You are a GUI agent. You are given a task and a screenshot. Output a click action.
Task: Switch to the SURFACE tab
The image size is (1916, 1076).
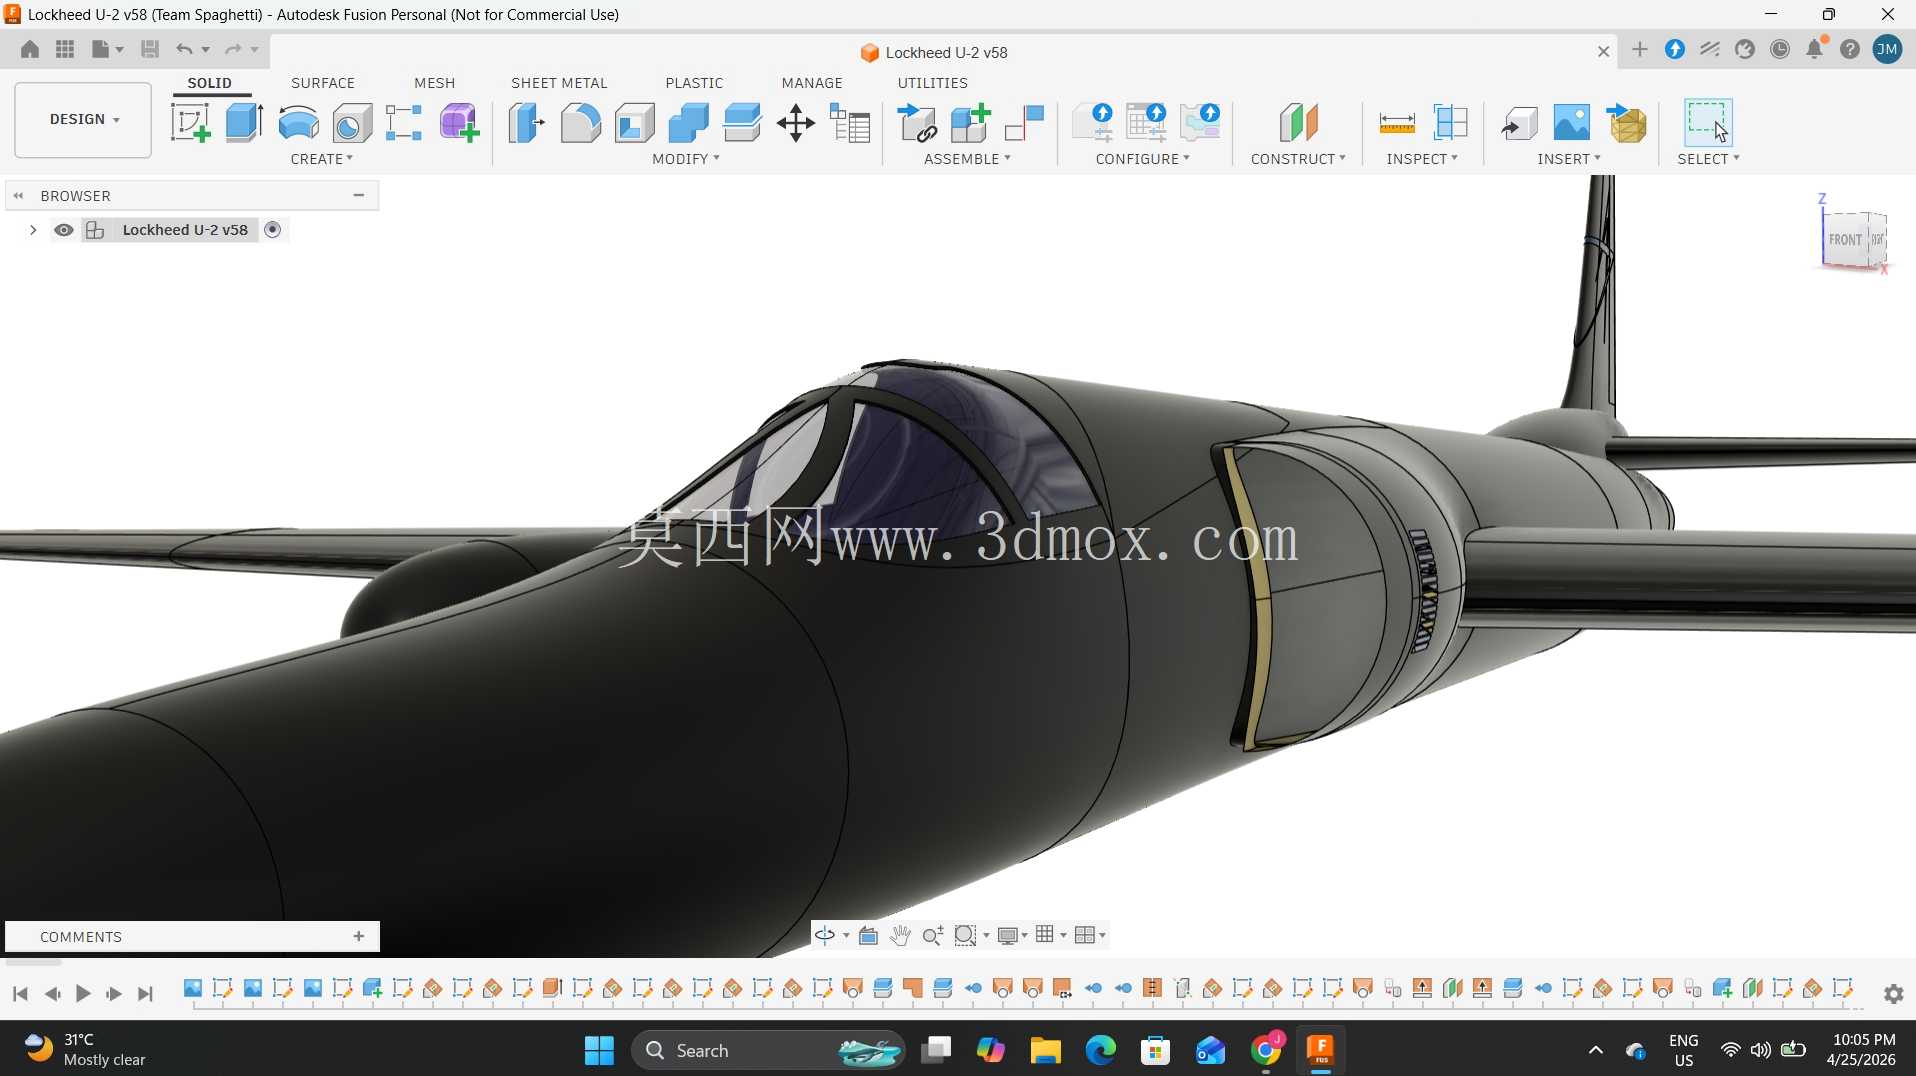[323, 83]
